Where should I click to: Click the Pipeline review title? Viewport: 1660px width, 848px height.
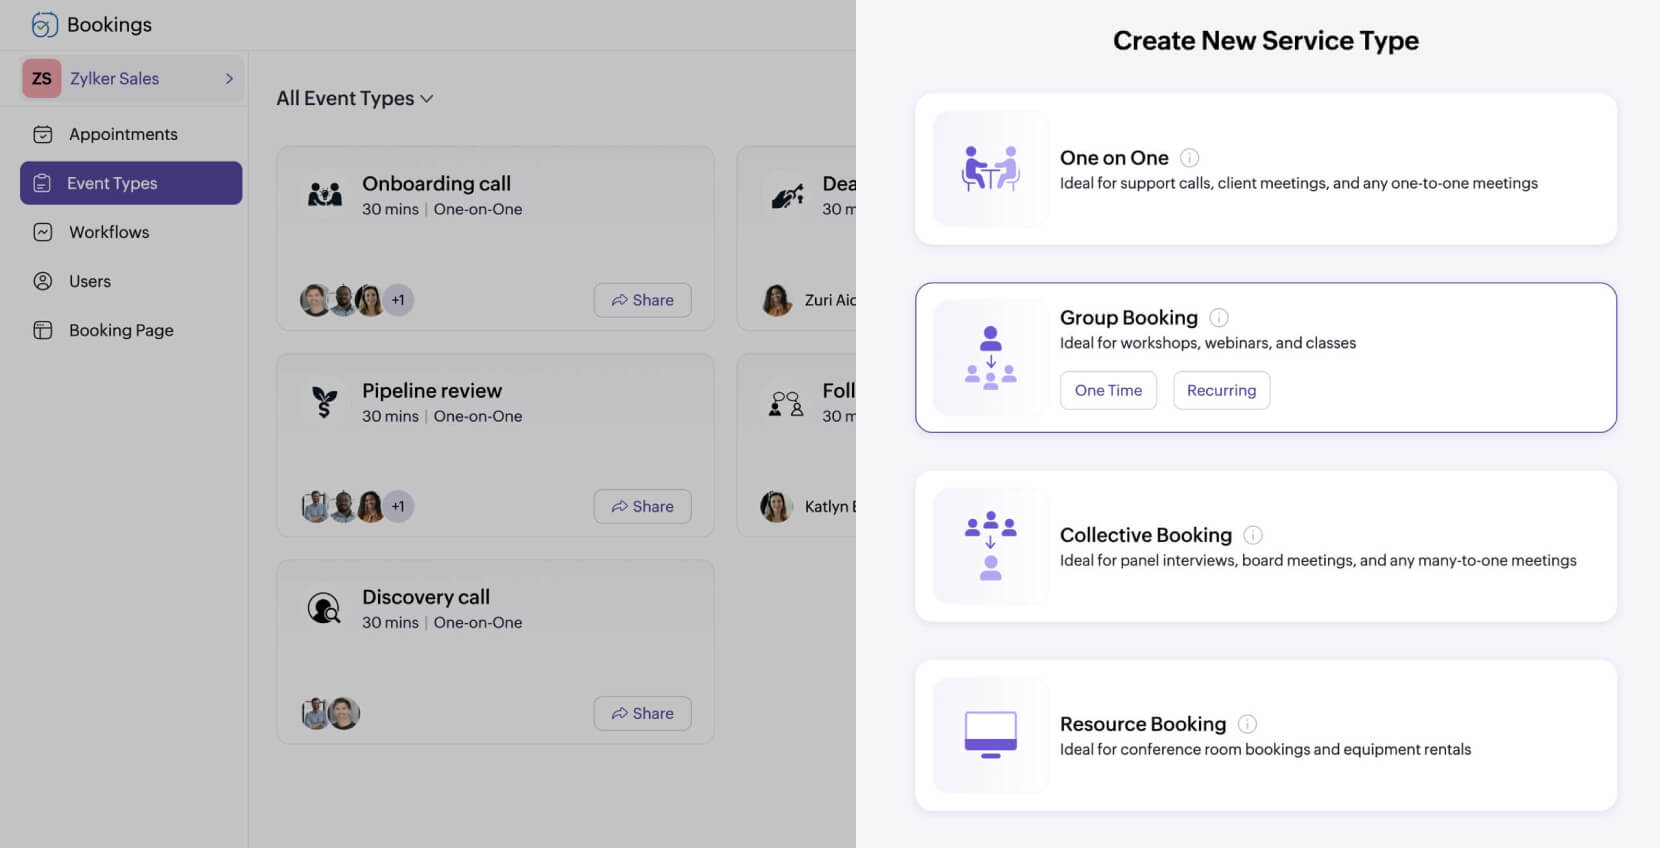[432, 391]
